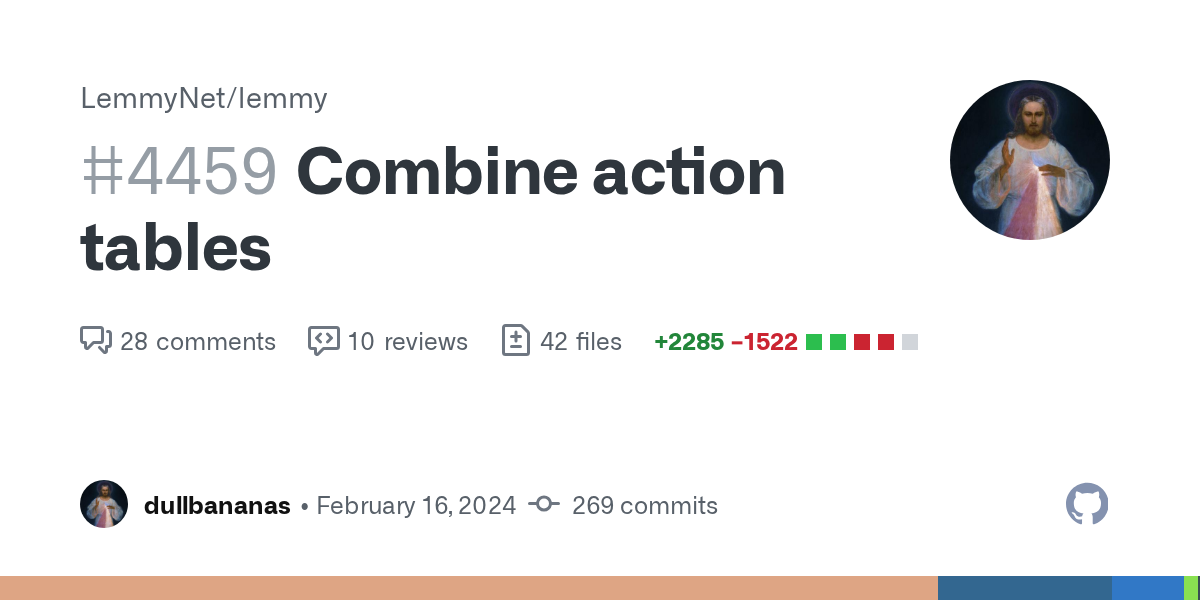Open the 10 reviews label

coord(408,342)
